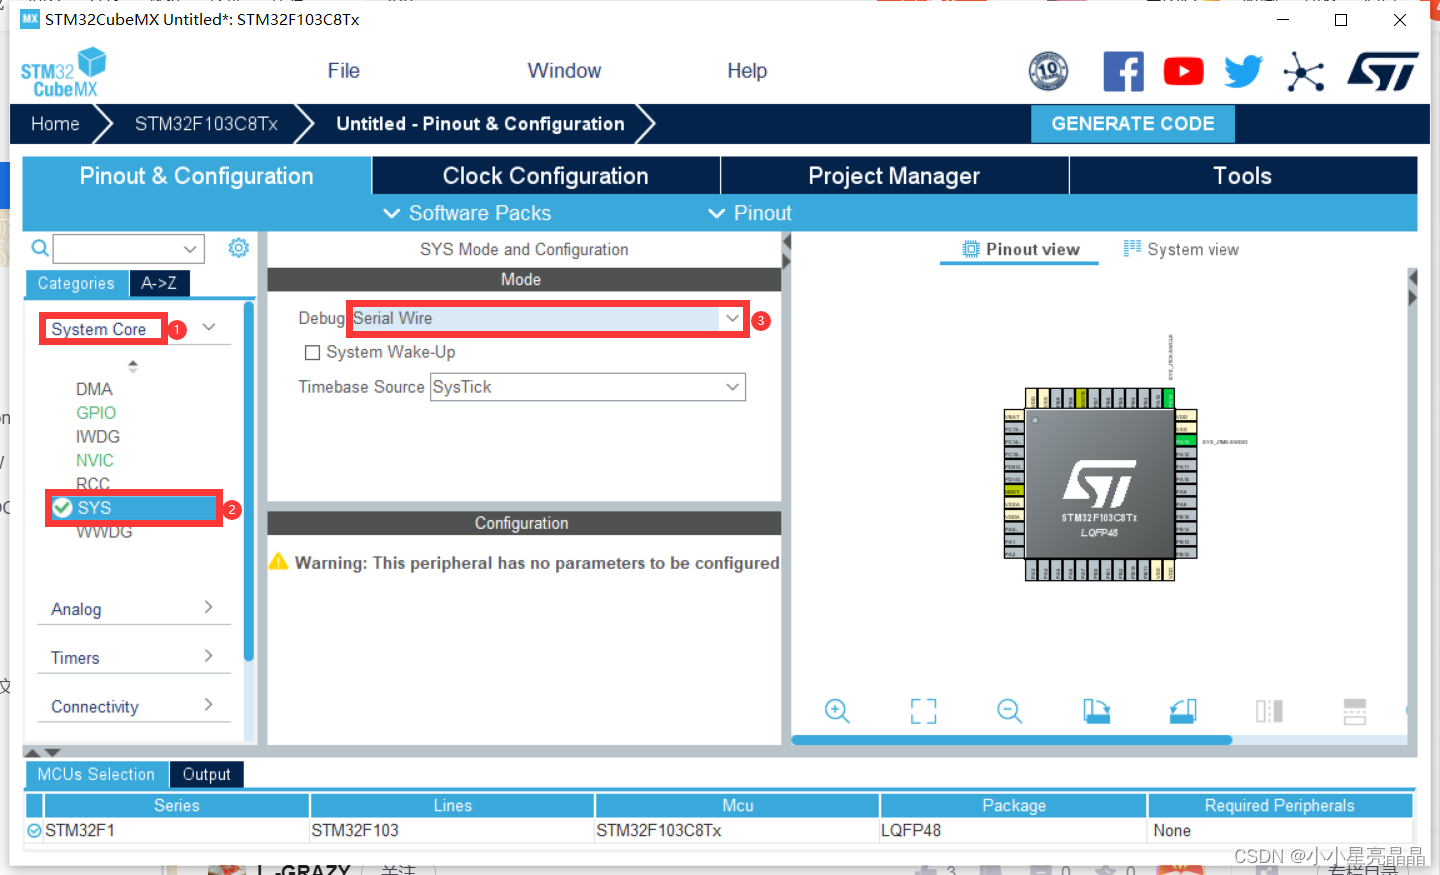
Task: Select IWDG in System Core list
Action: click(x=98, y=437)
